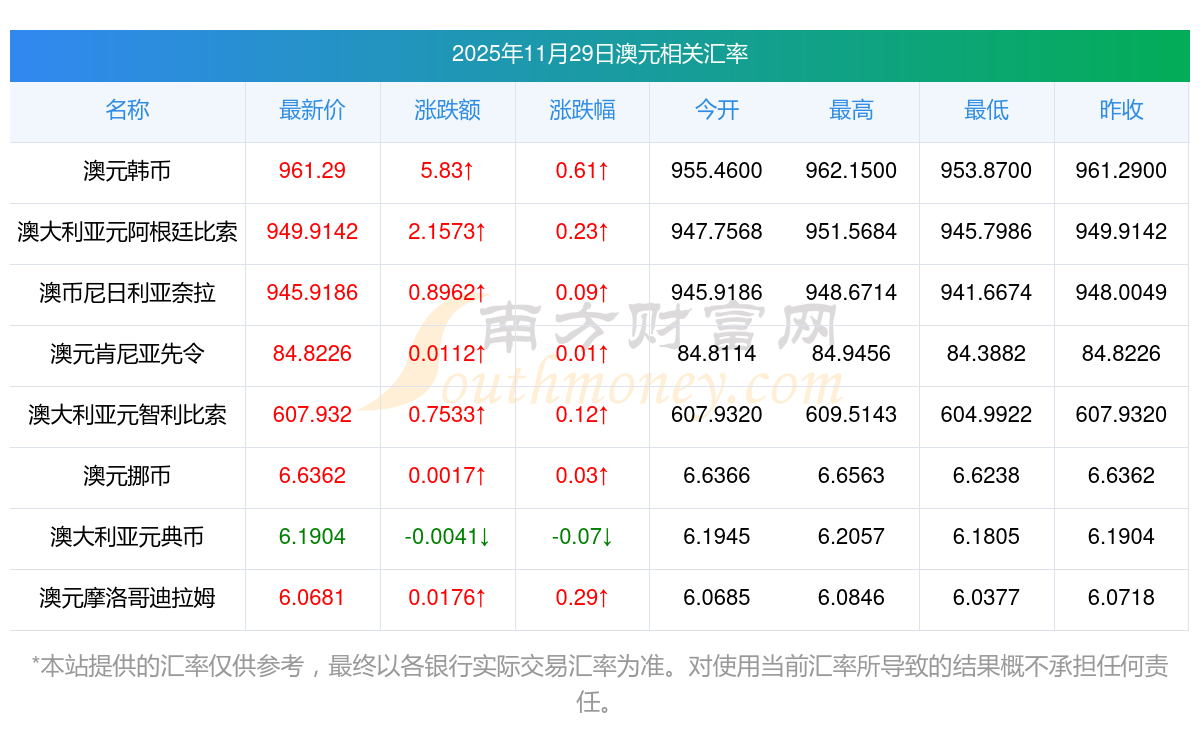Select the 澳大利亚元智利比索 row name

(127, 415)
